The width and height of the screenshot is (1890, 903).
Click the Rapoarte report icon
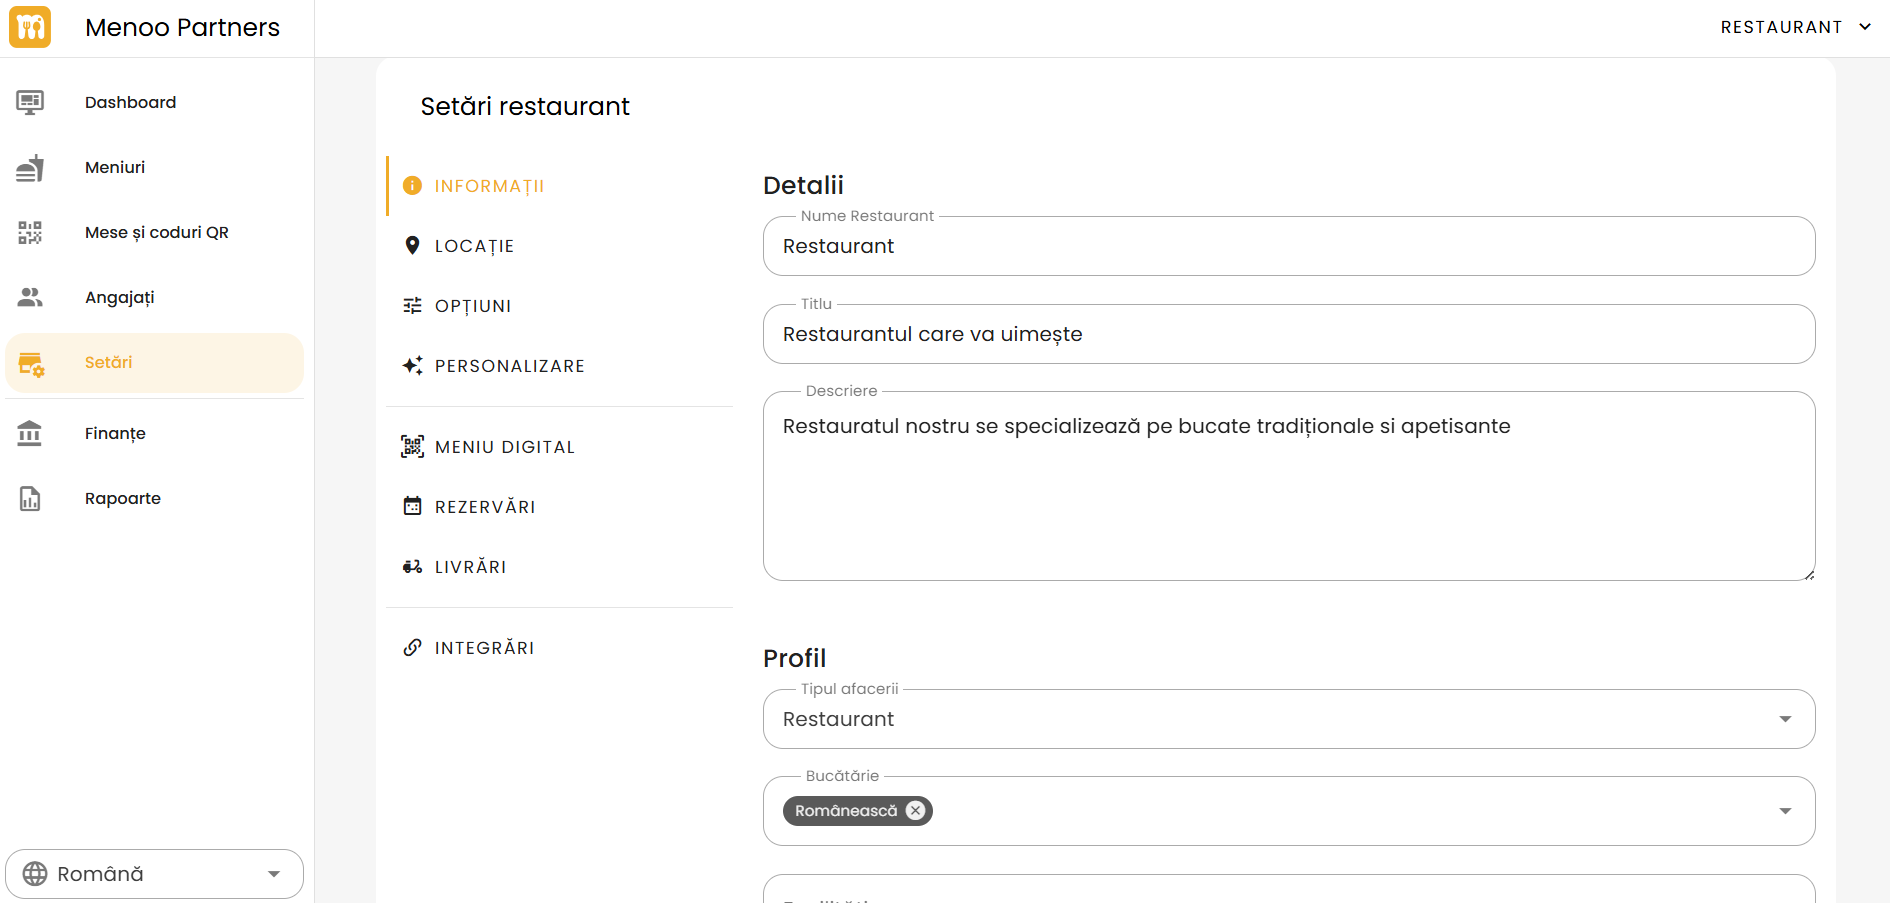click(30, 498)
